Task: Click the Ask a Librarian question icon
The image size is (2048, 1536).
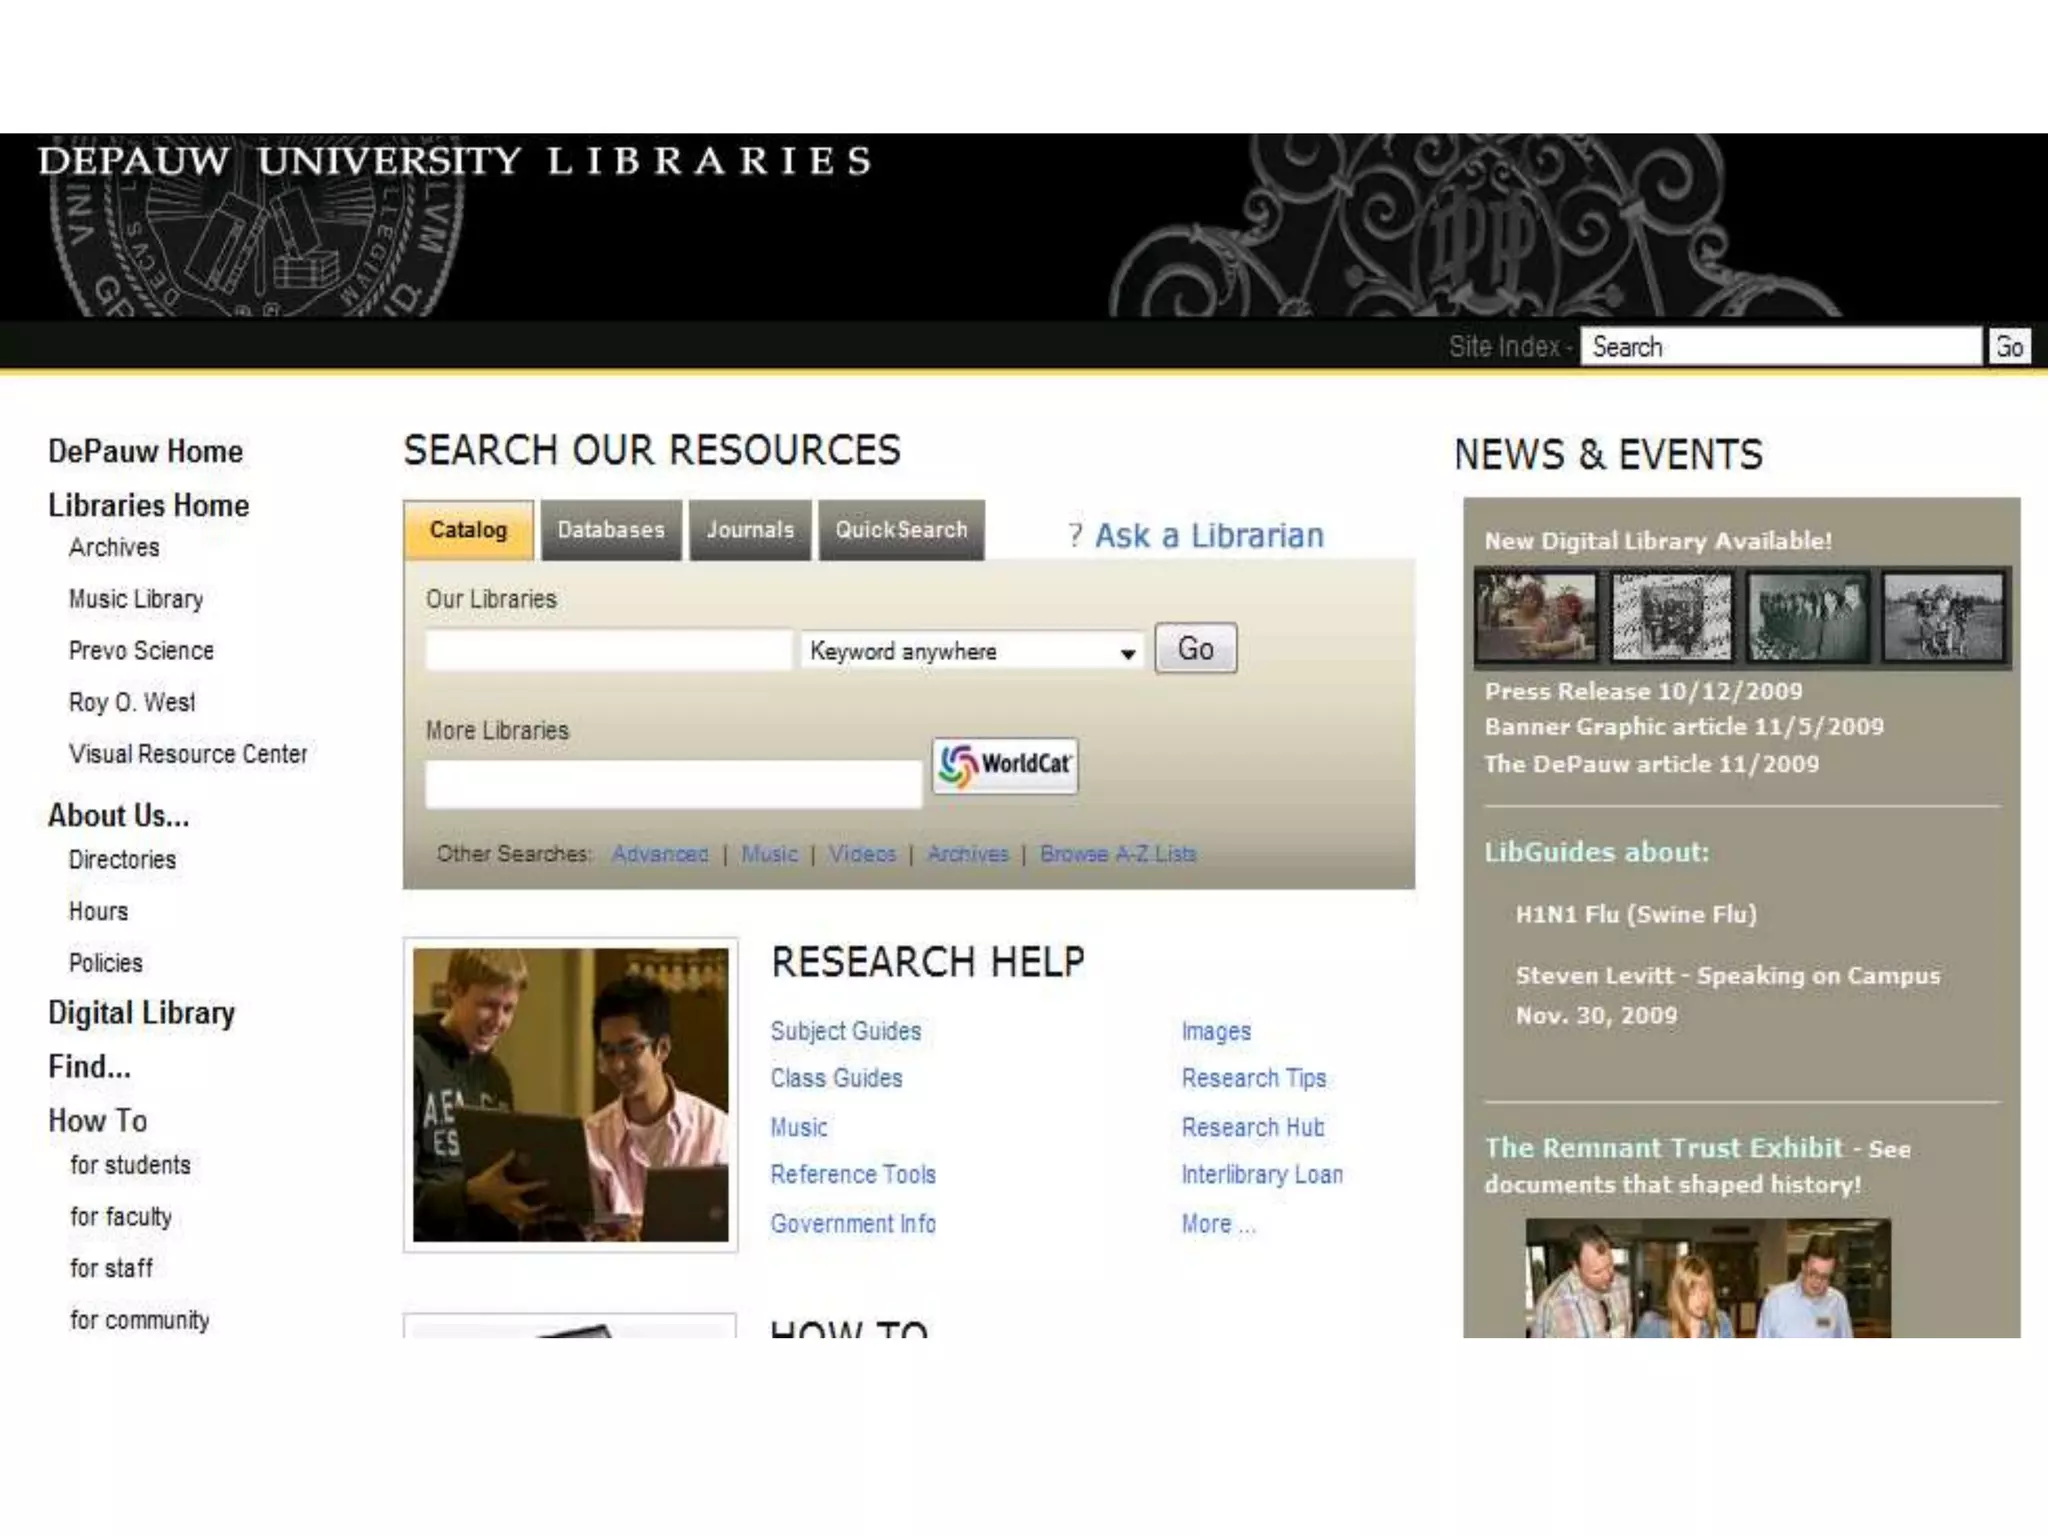Action: pyautogui.click(x=1075, y=535)
